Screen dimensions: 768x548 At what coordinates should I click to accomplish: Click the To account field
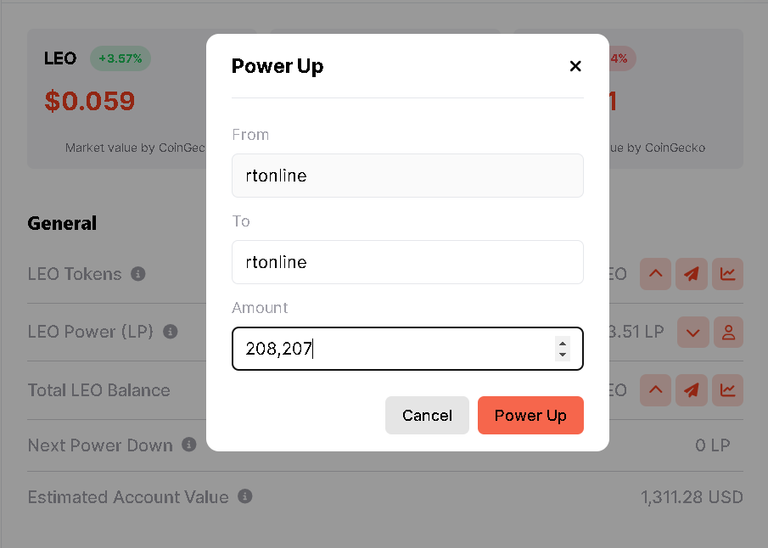point(408,262)
